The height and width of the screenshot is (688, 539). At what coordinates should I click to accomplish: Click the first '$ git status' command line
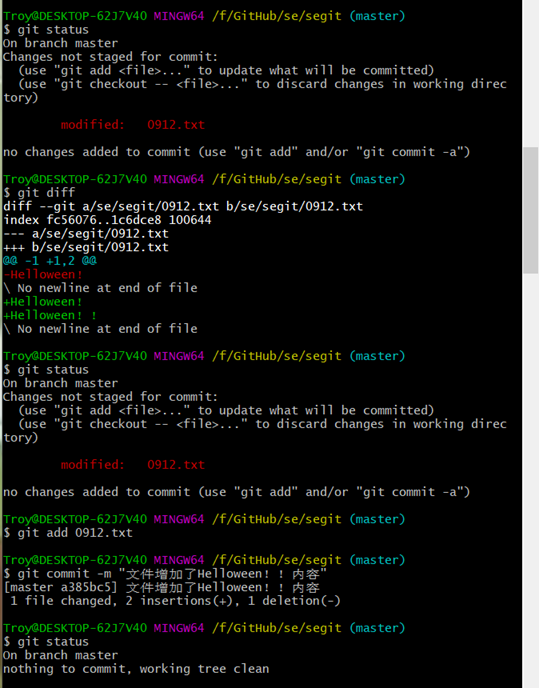pyautogui.click(x=46, y=30)
